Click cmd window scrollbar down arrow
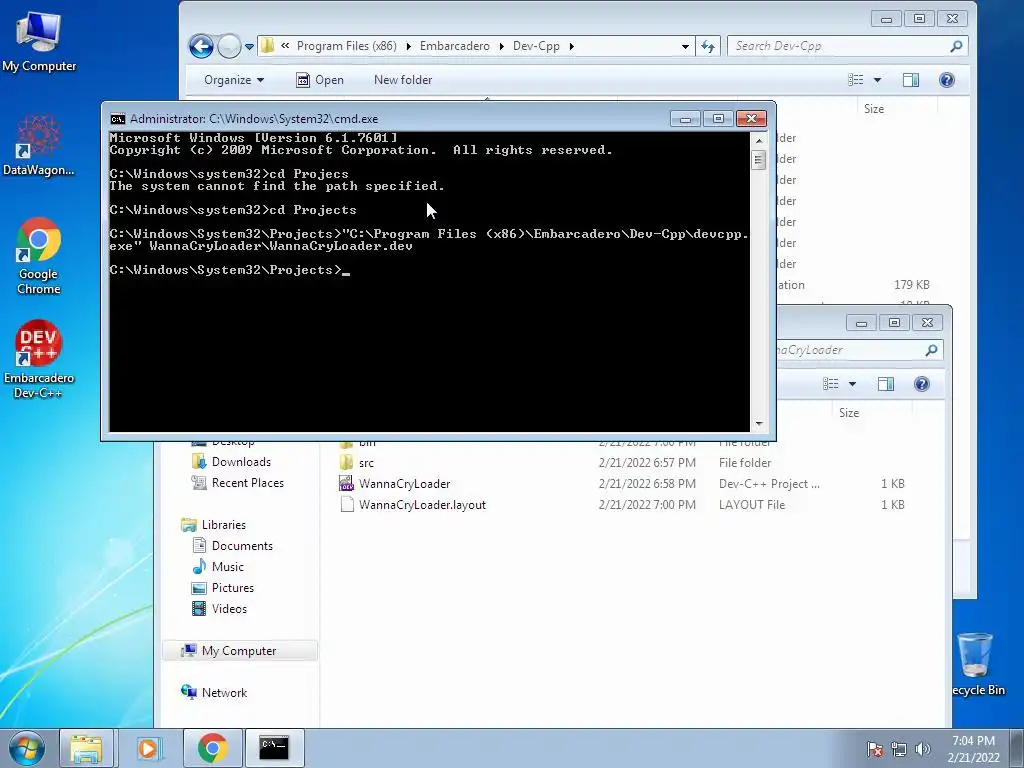1024x768 pixels. pos(759,424)
